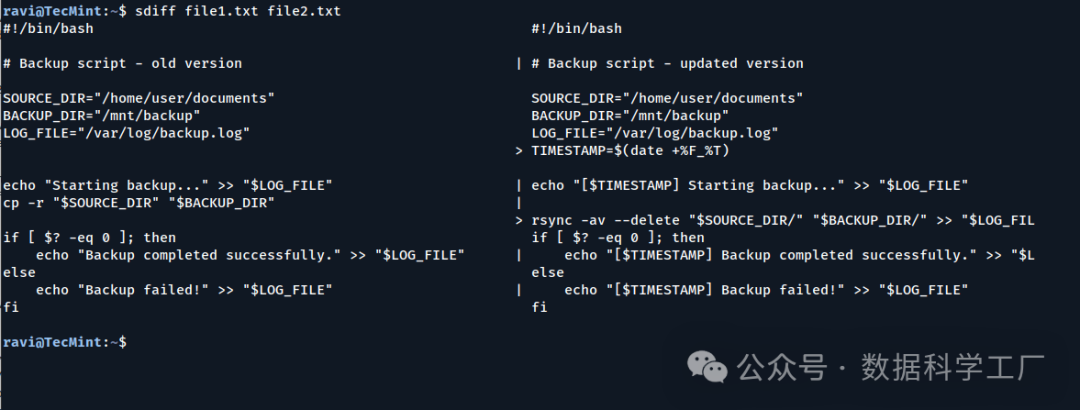The height and width of the screenshot is (410, 1080).
Task: Click the right pane's [$TIMESTAMP] Backup failed! line
Action: pos(766,290)
